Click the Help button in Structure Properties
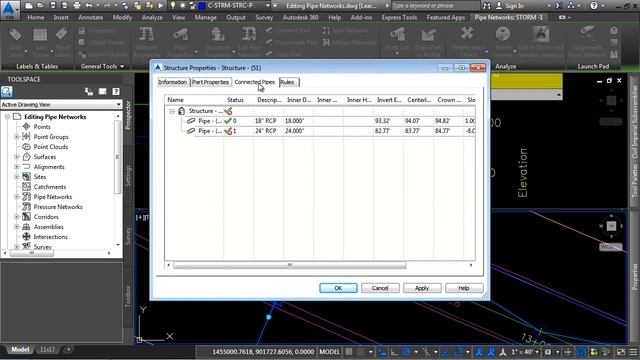The height and width of the screenshot is (360, 640). (x=464, y=288)
